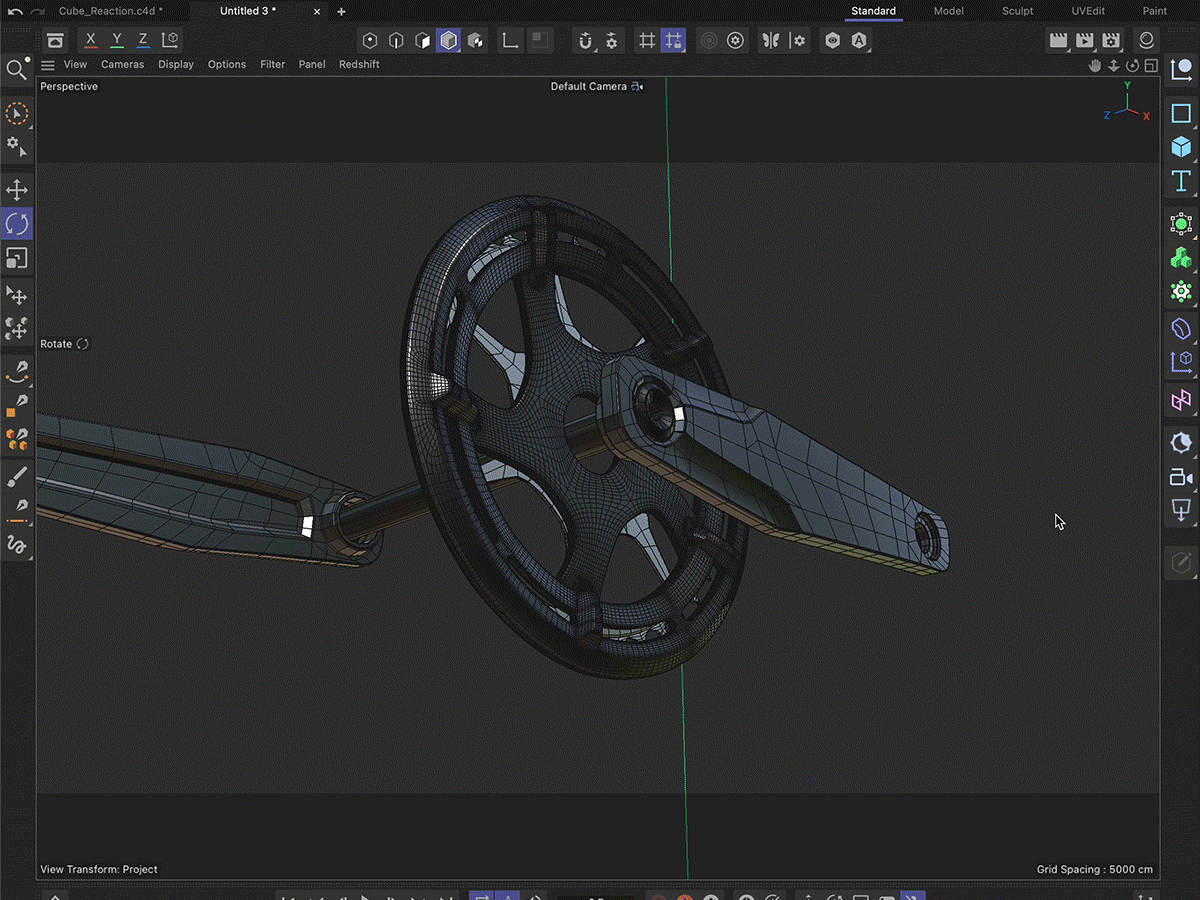This screenshot has height=900, width=1200.
Task: Click the Render Settings clapboard icon
Action: pos(1111,40)
